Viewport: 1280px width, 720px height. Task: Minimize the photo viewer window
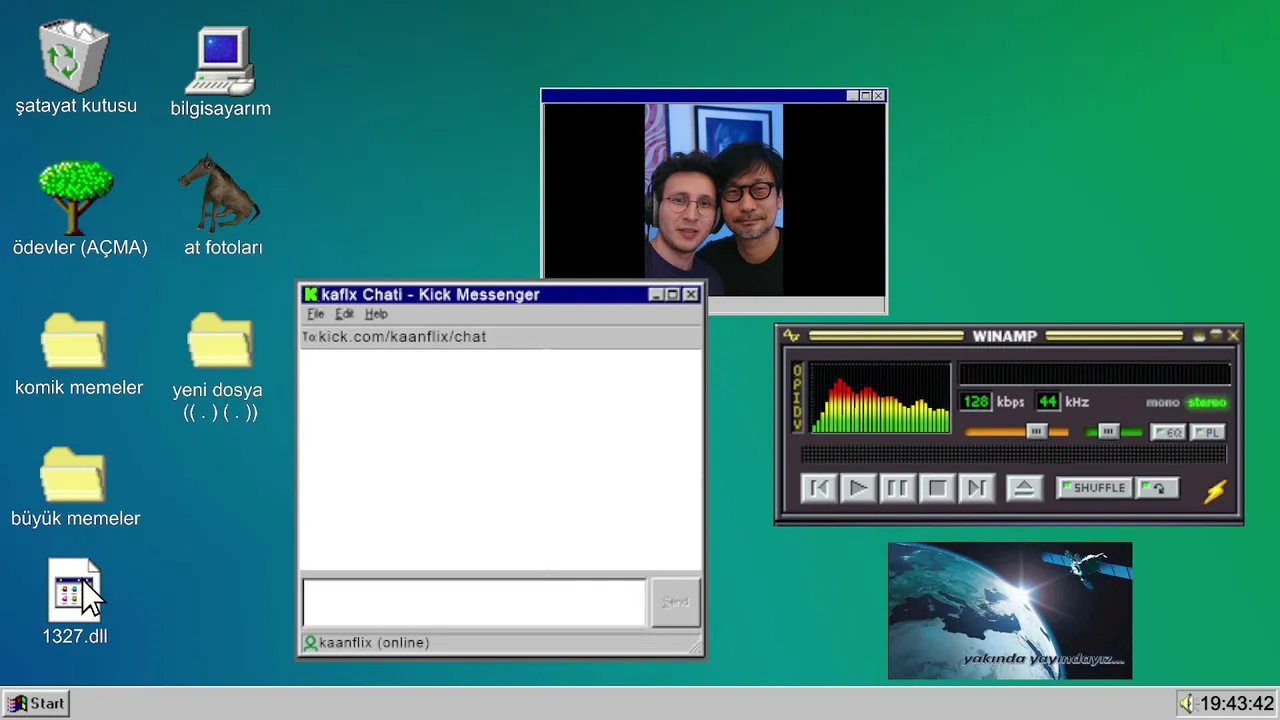click(853, 96)
